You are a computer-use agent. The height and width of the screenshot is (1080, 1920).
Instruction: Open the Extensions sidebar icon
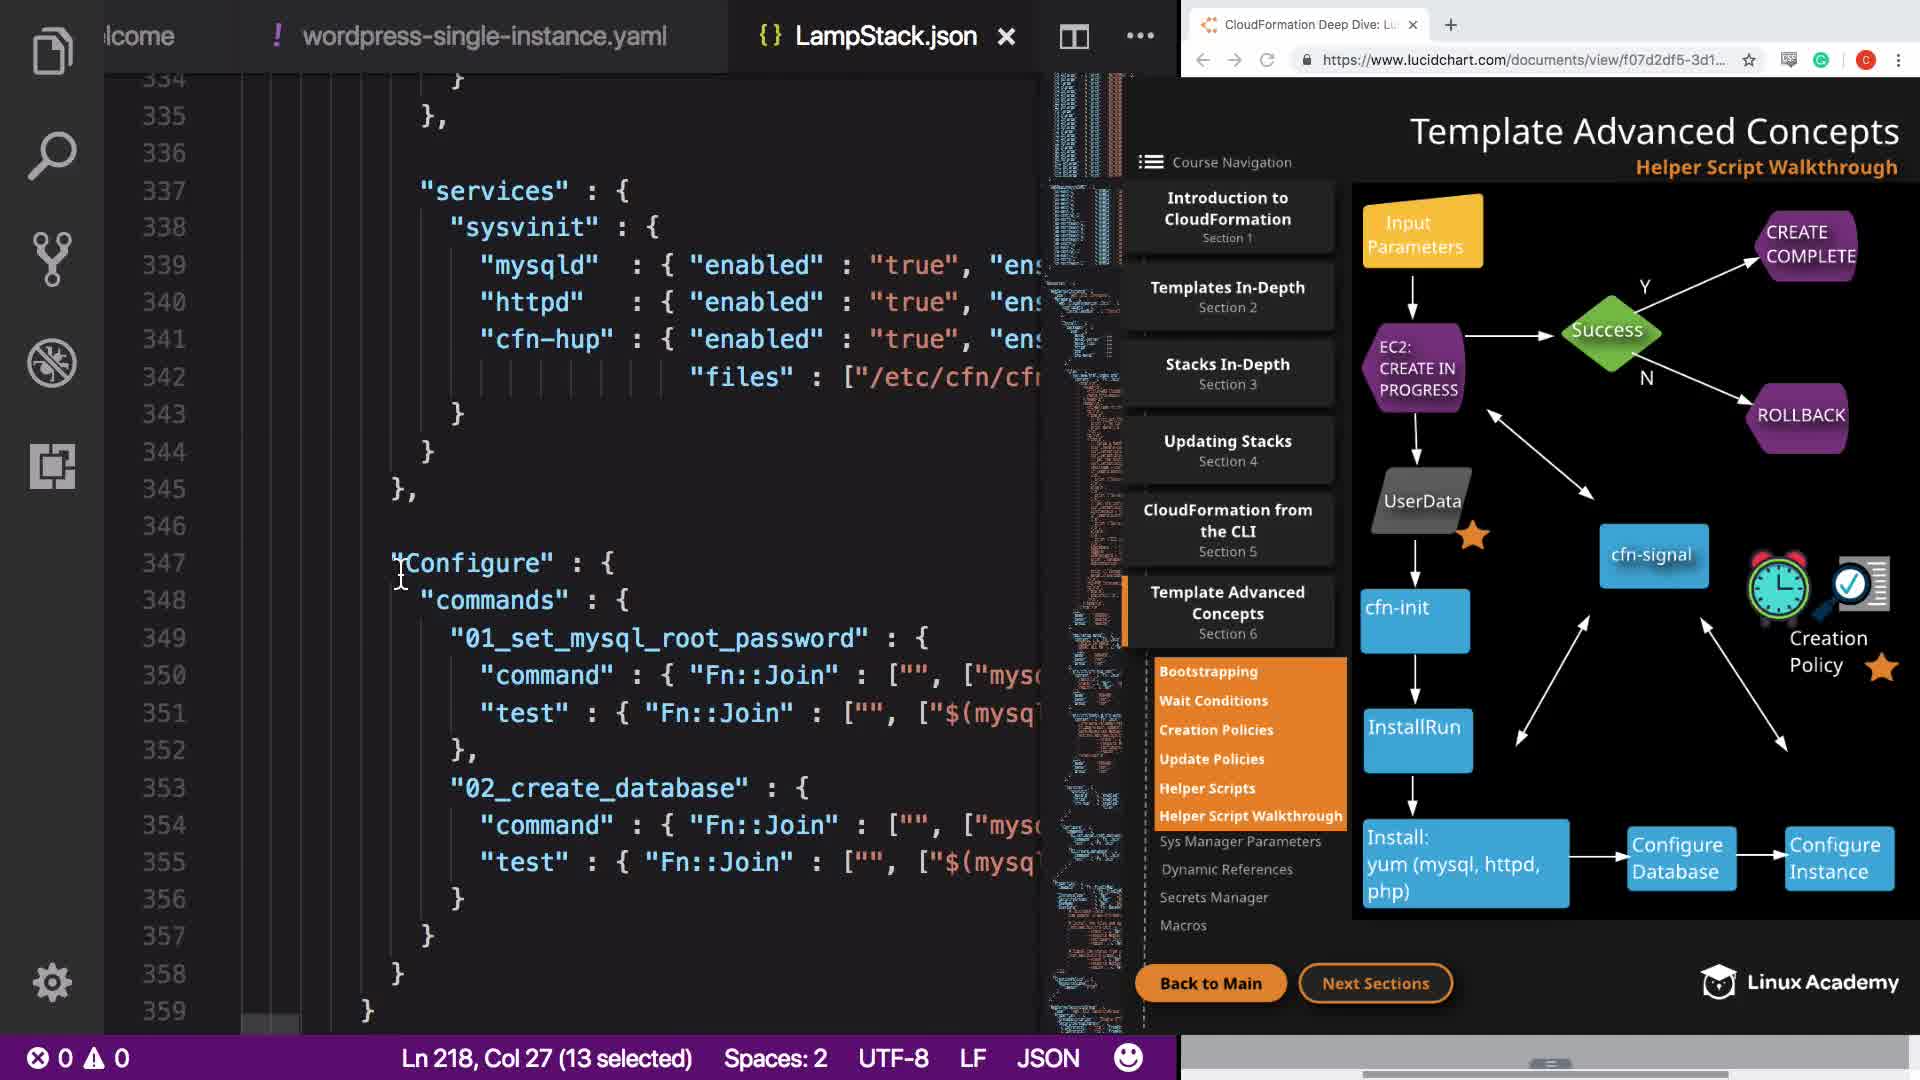(52, 466)
